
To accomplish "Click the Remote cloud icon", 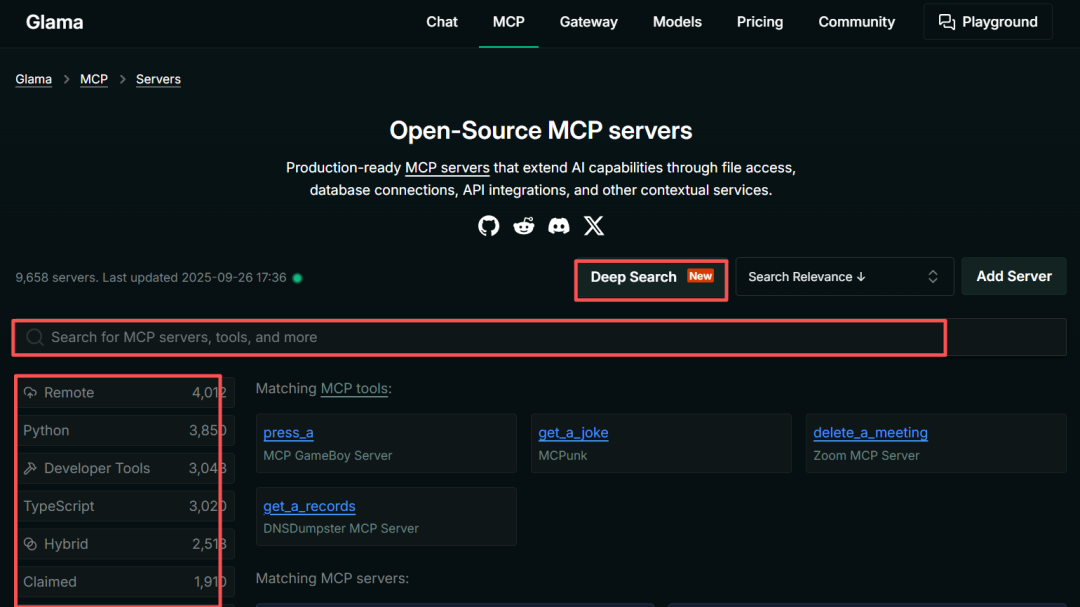I will 30,393.
